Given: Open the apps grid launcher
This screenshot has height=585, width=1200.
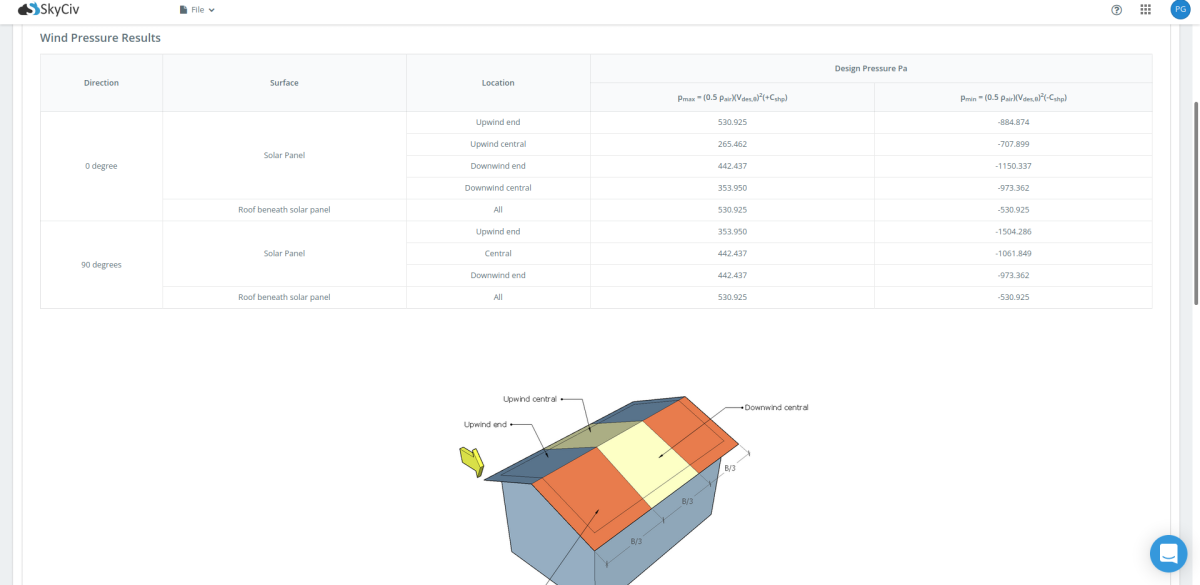Looking at the screenshot, I should coord(1146,10).
